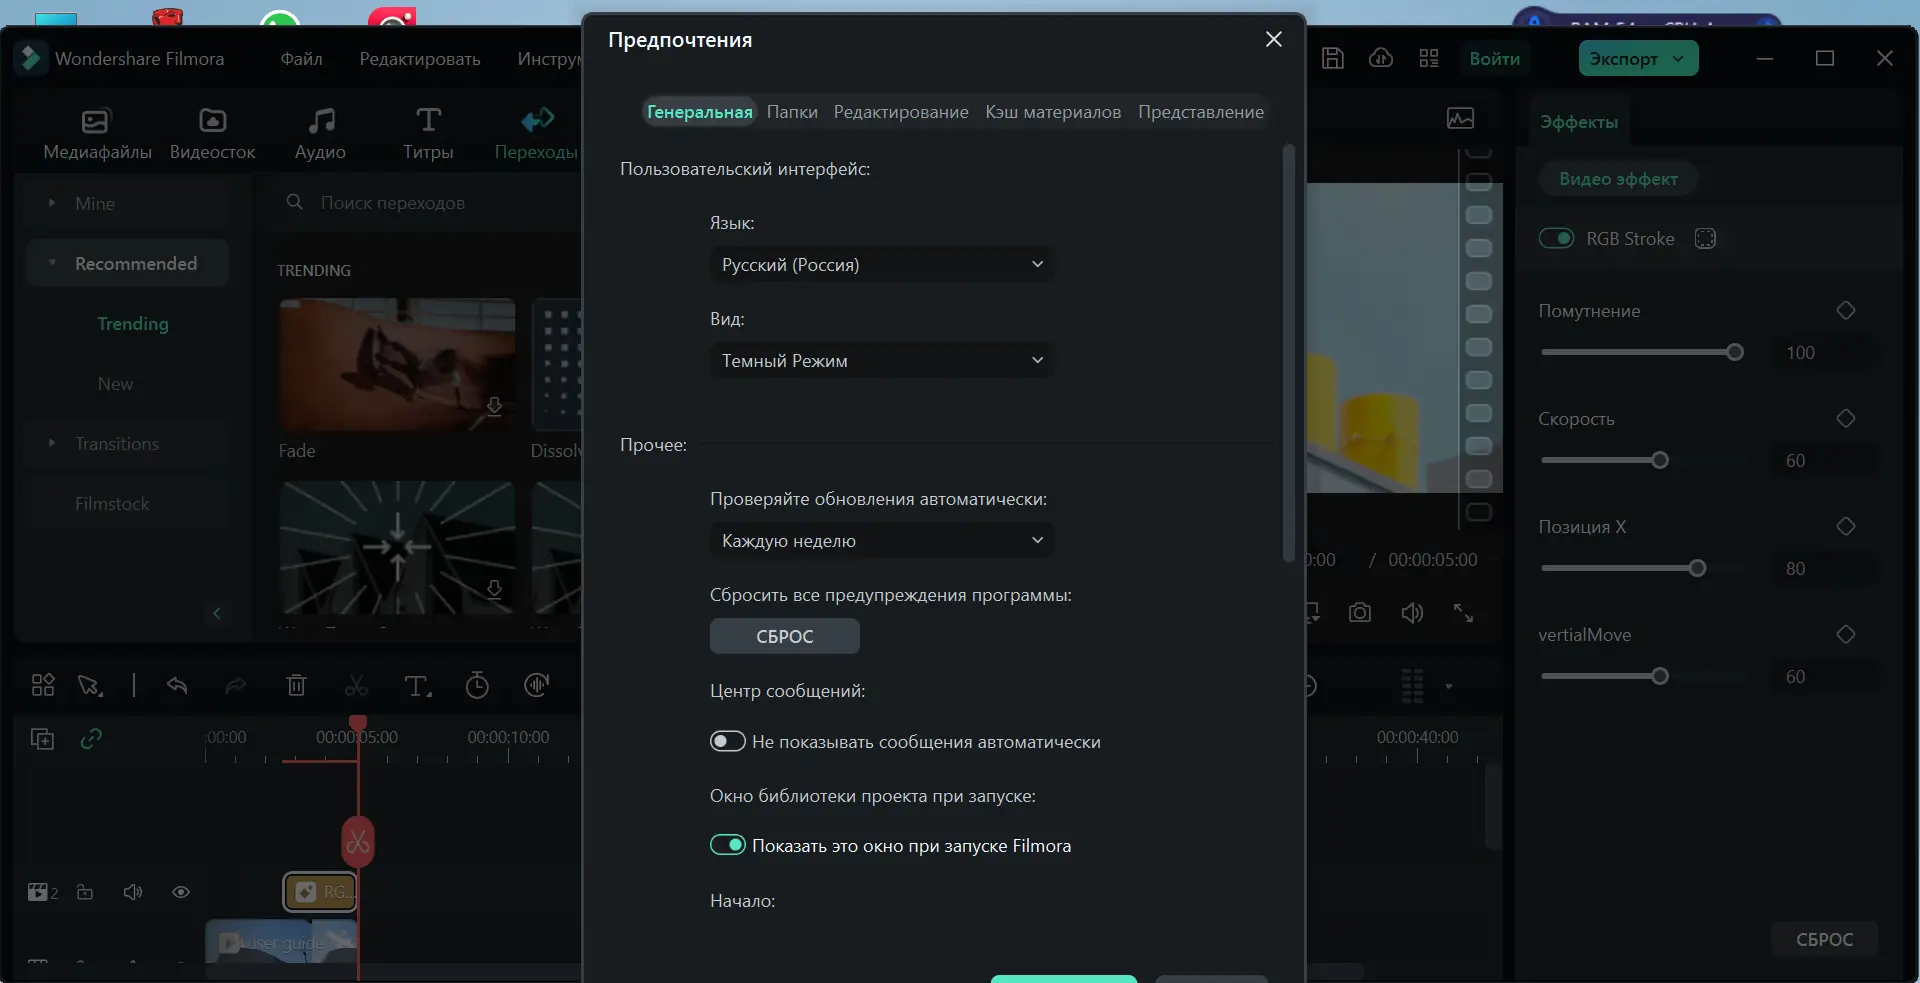The height and width of the screenshot is (983, 1920).
Task: Delete selected clip with trash icon
Action: tap(296, 685)
